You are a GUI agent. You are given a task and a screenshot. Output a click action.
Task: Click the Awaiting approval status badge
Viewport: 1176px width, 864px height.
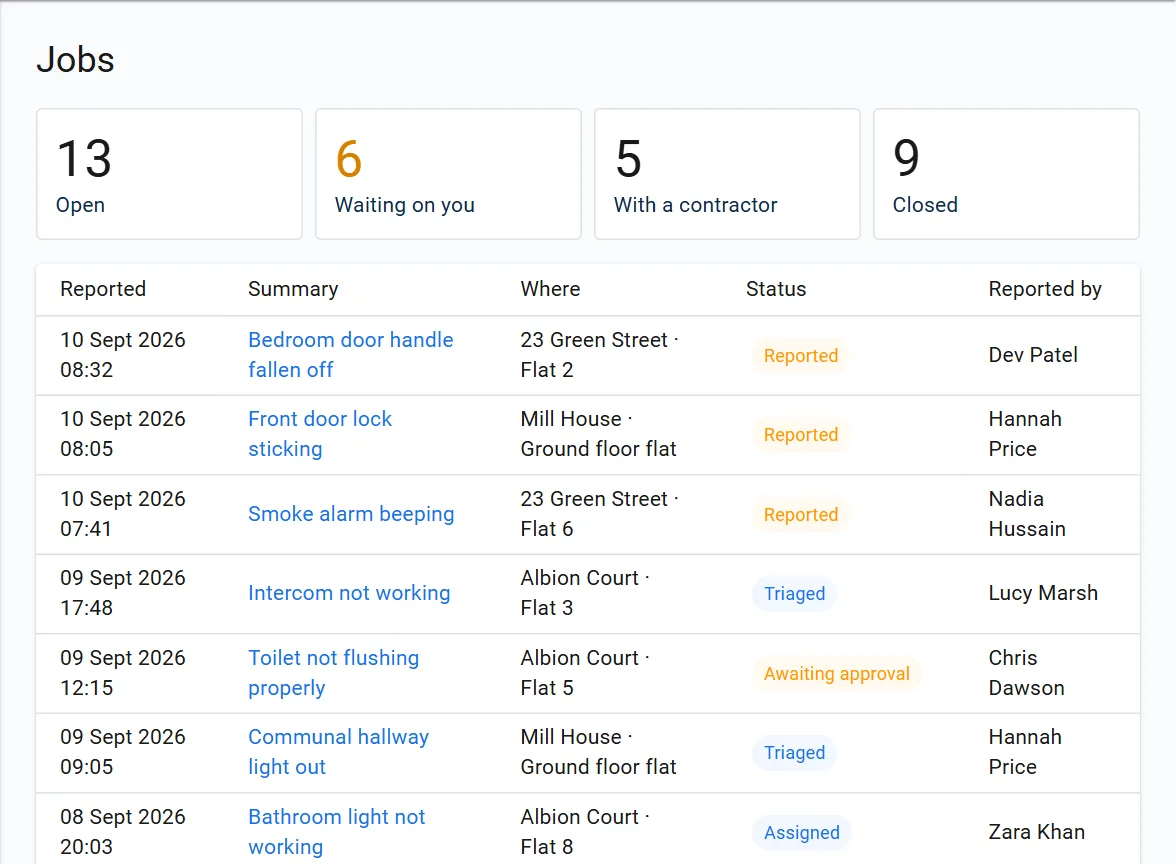tap(837, 674)
